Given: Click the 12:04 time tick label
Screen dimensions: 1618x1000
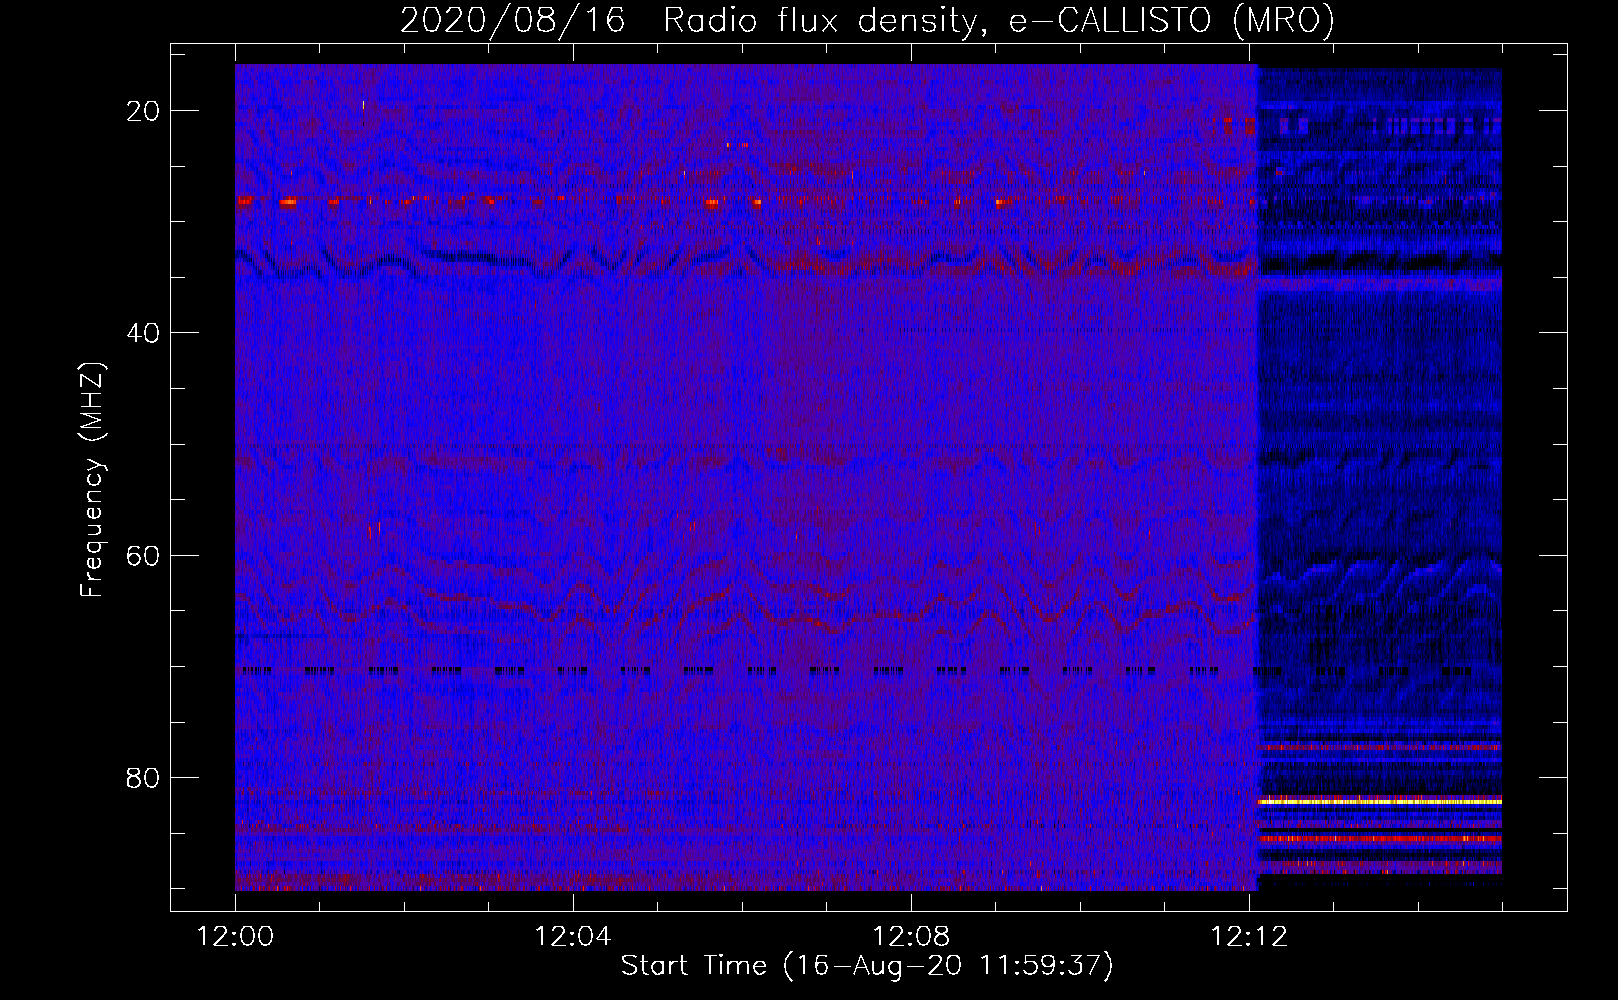Looking at the screenshot, I should (573, 937).
